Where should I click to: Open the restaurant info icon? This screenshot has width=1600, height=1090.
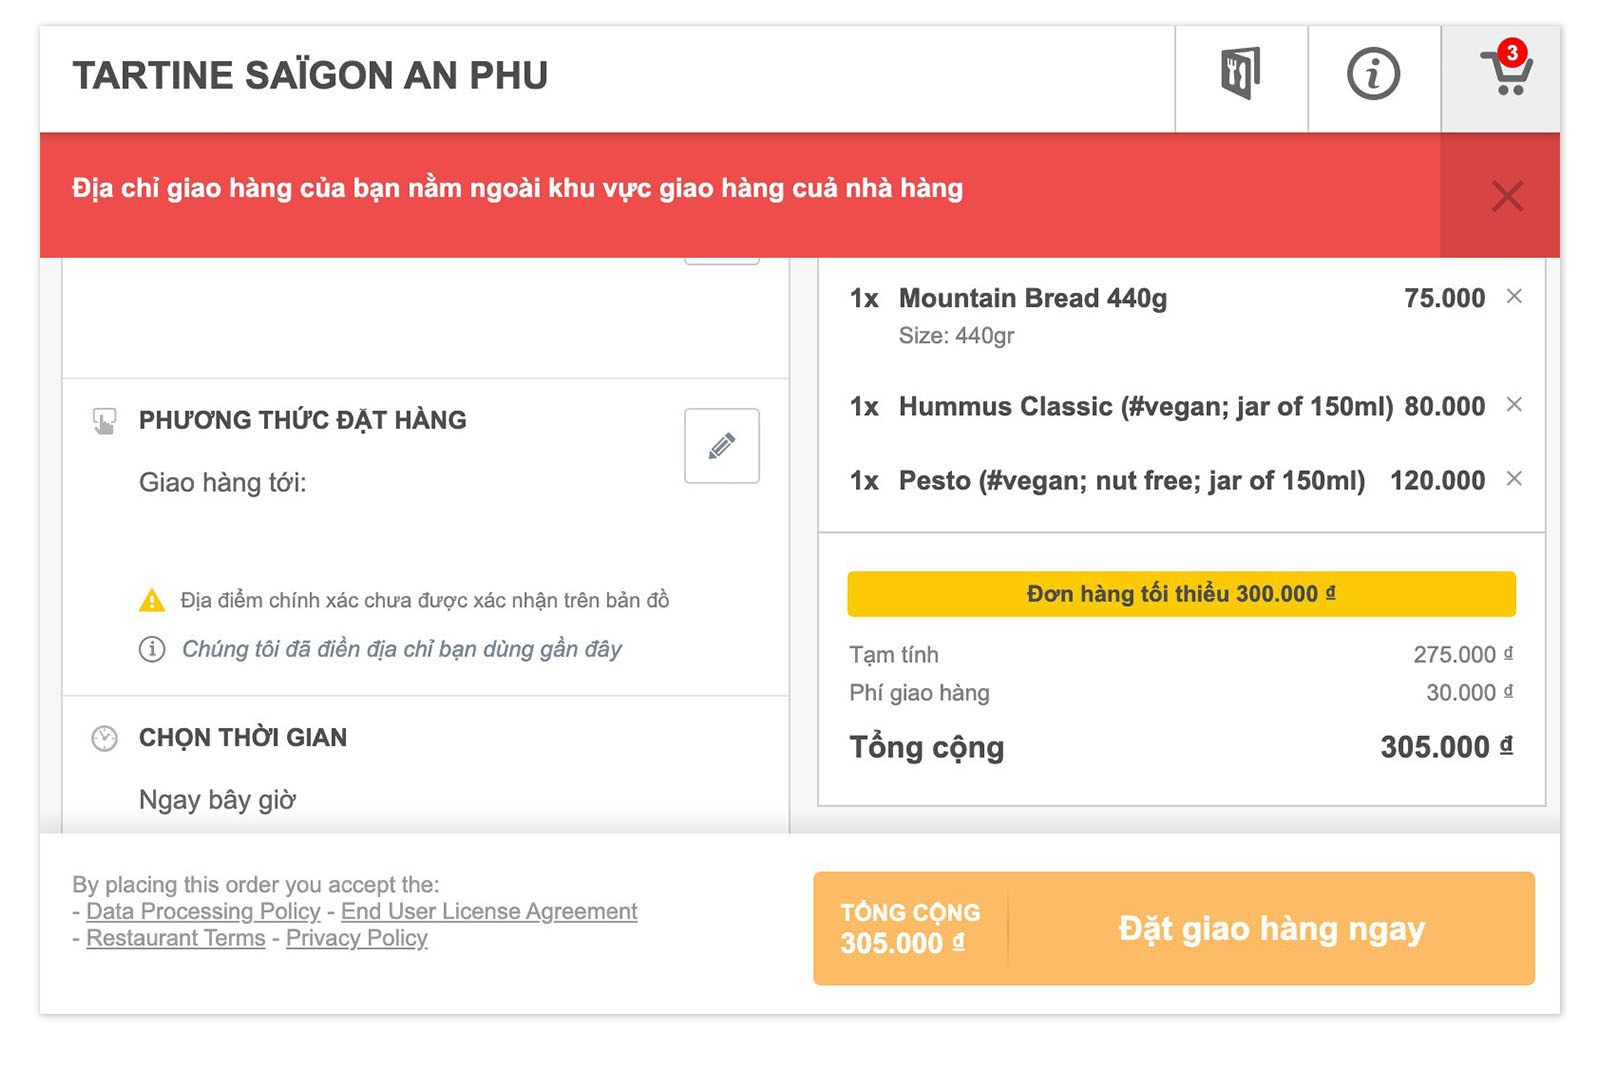tap(1373, 74)
